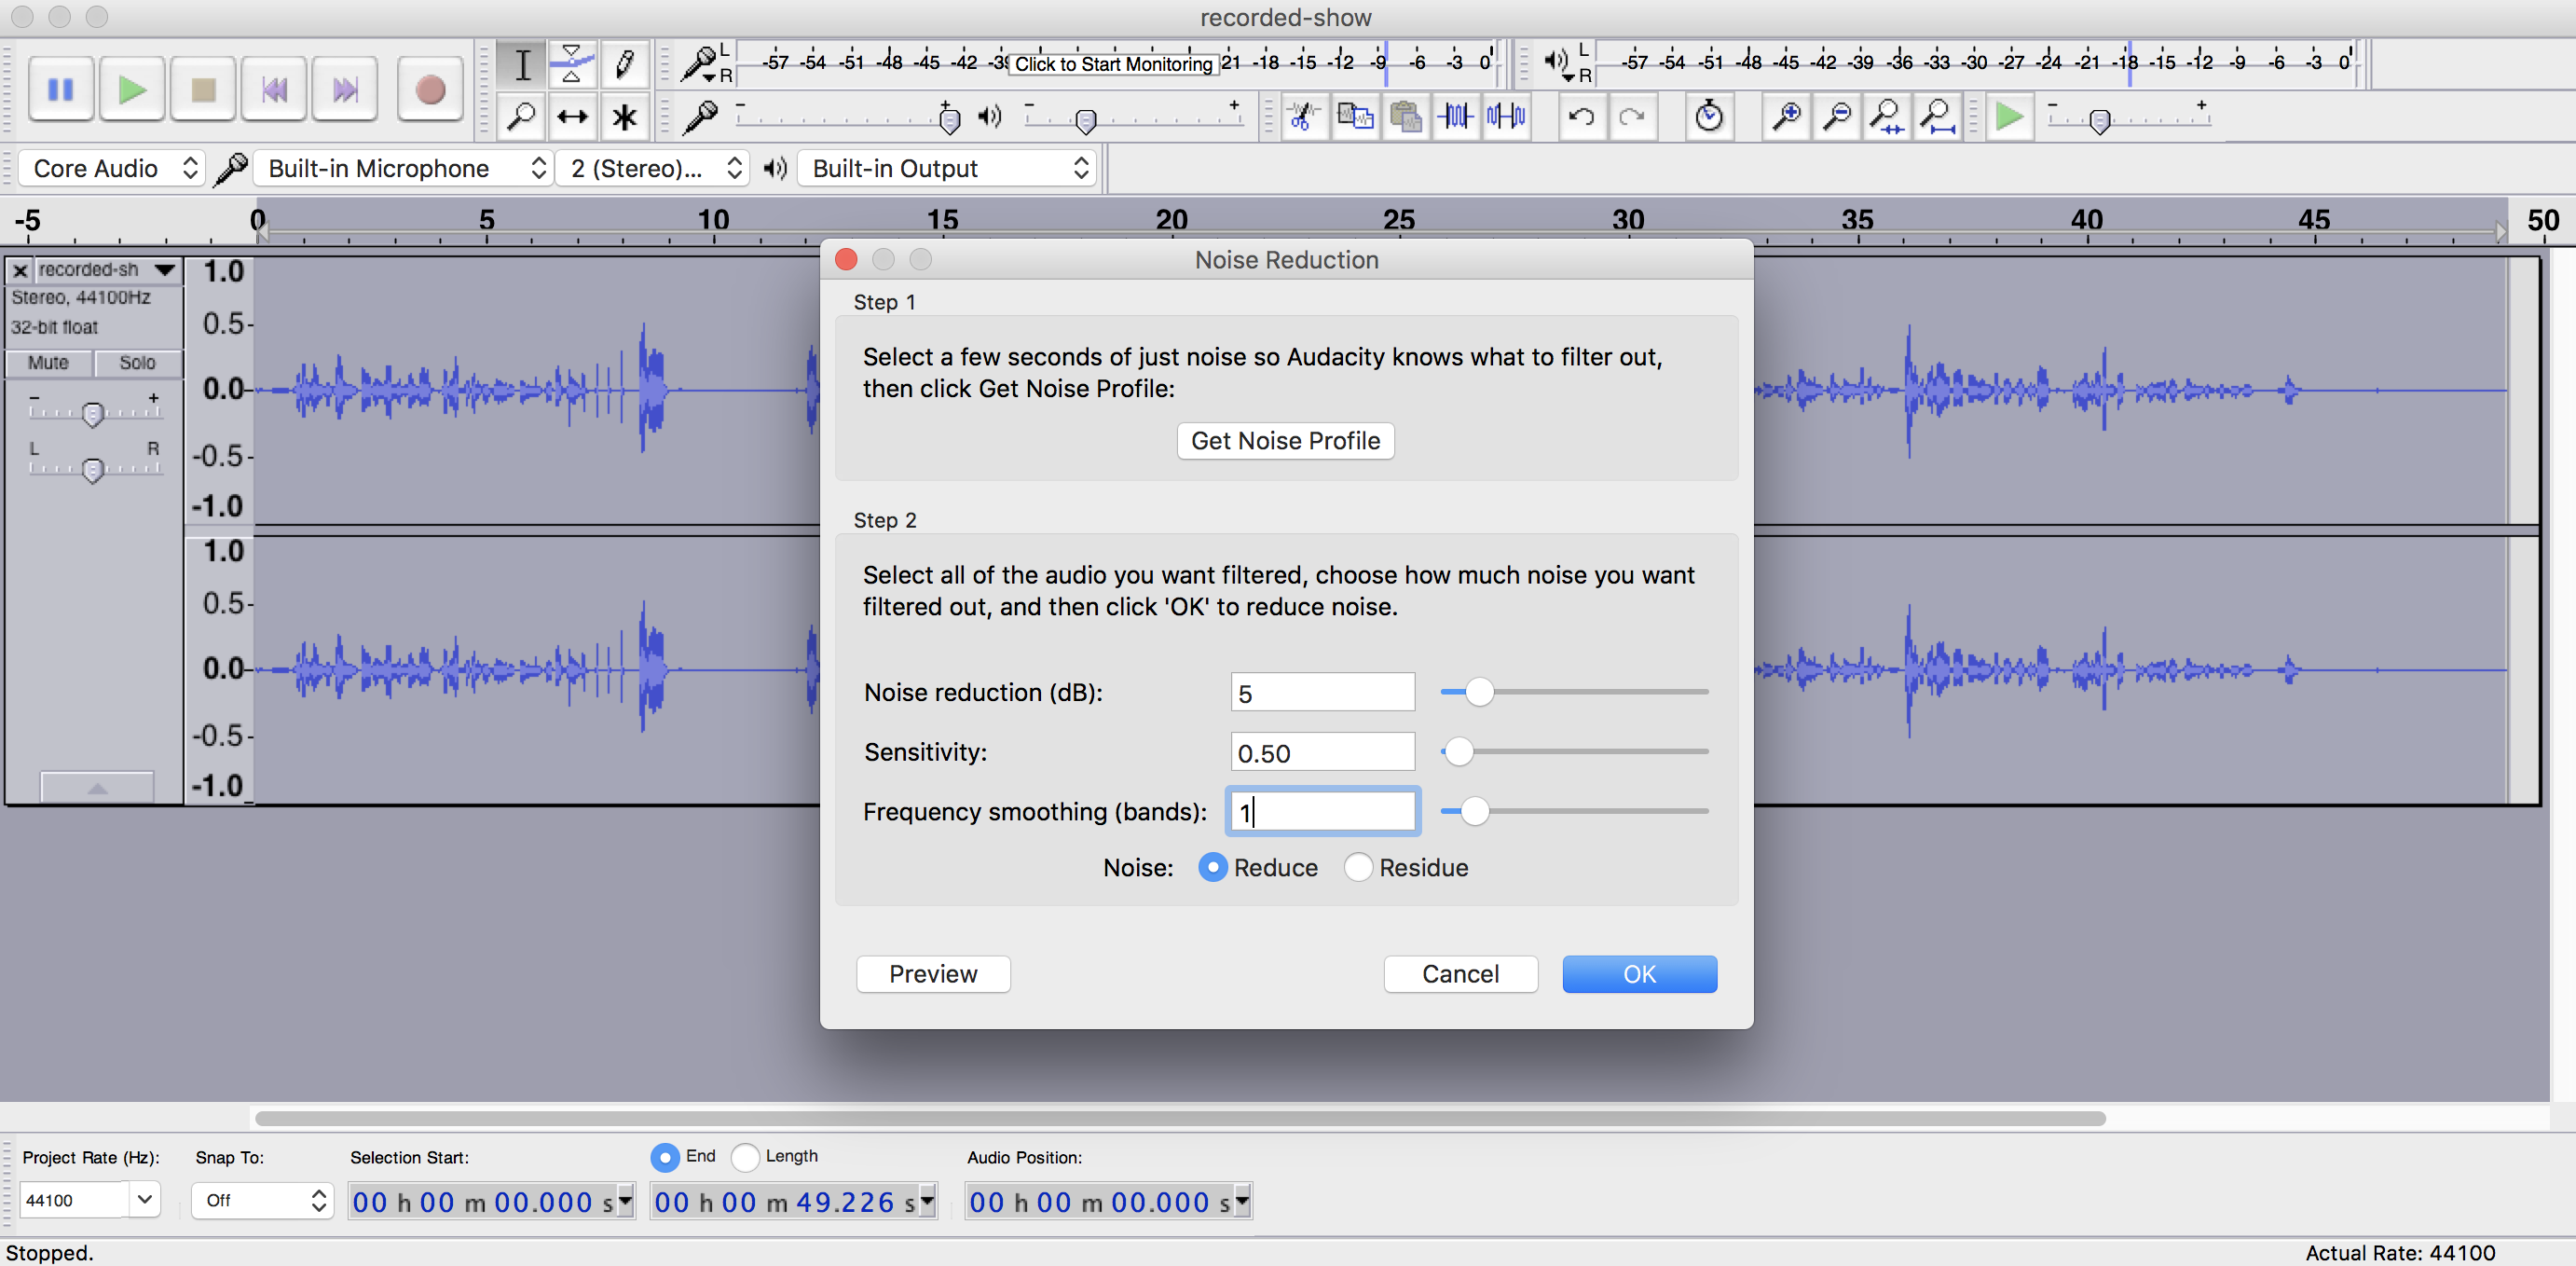Screen dimensions: 2576x1266
Task: Click the Cancel button
Action: click(x=1460, y=973)
